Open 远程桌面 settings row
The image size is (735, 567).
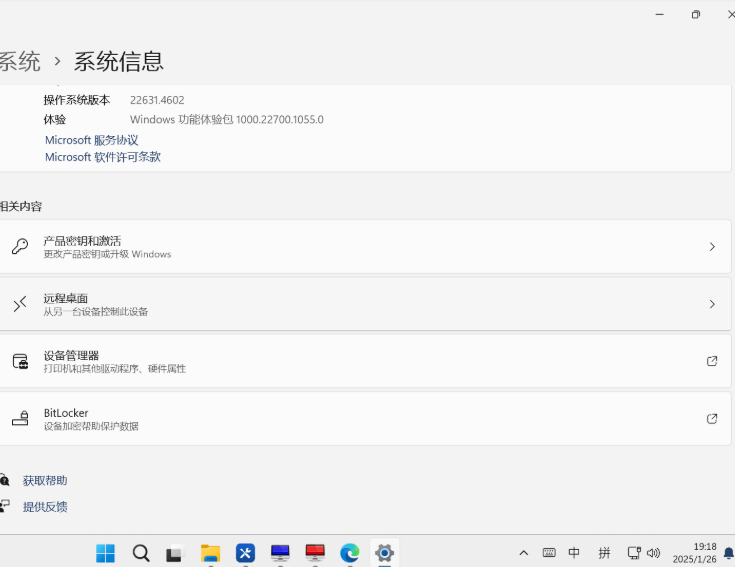tap(365, 304)
